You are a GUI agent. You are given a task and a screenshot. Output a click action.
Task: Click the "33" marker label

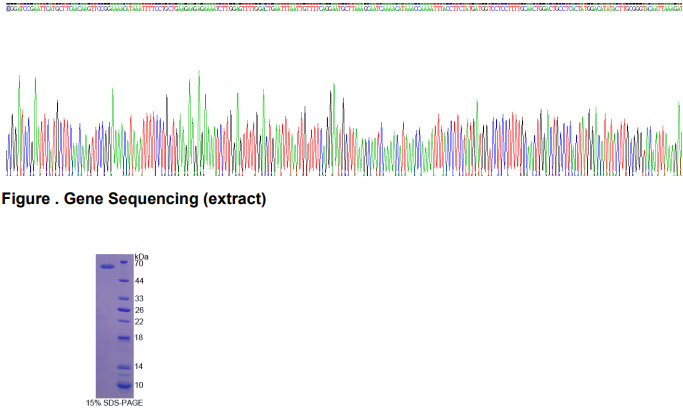click(139, 298)
